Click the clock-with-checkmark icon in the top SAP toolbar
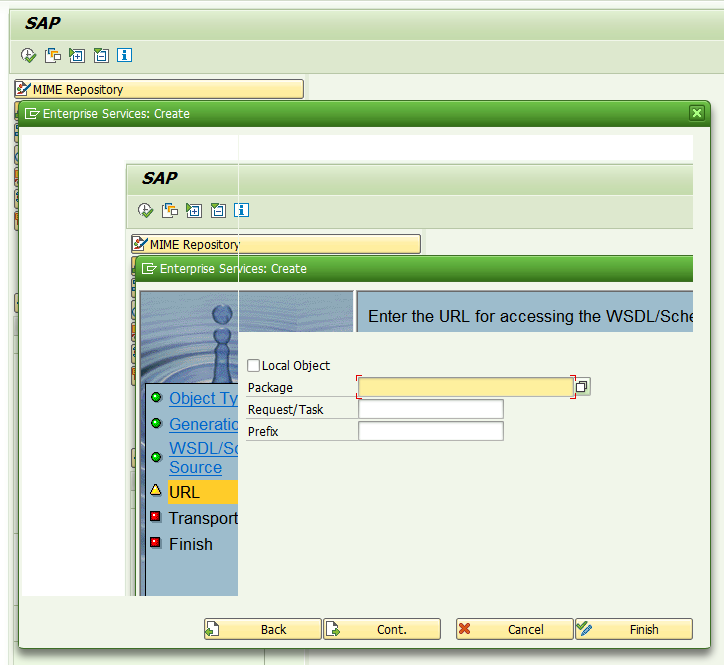Screen dimensions: 724x665 [29, 55]
